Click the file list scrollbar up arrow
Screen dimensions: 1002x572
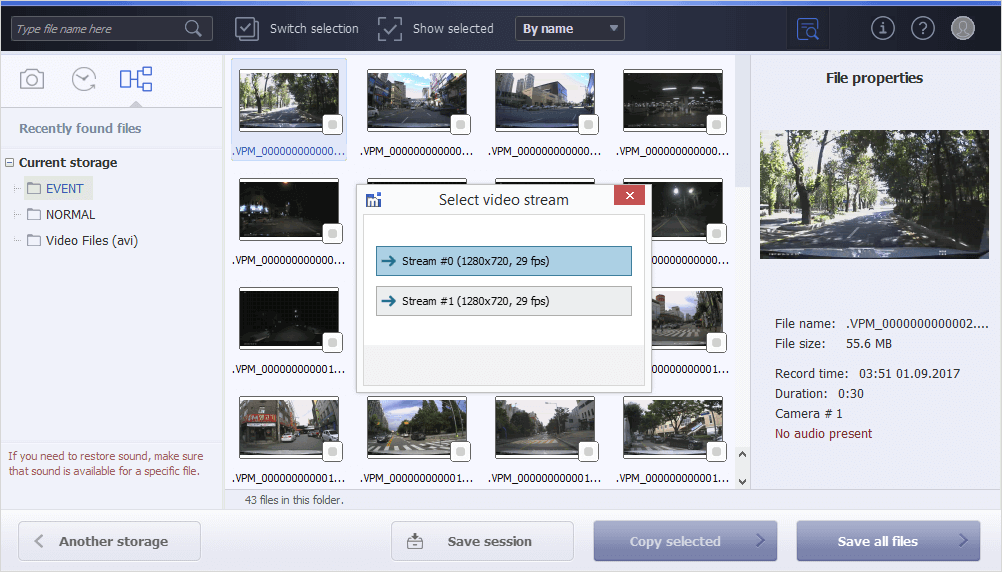click(x=742, y=454)
